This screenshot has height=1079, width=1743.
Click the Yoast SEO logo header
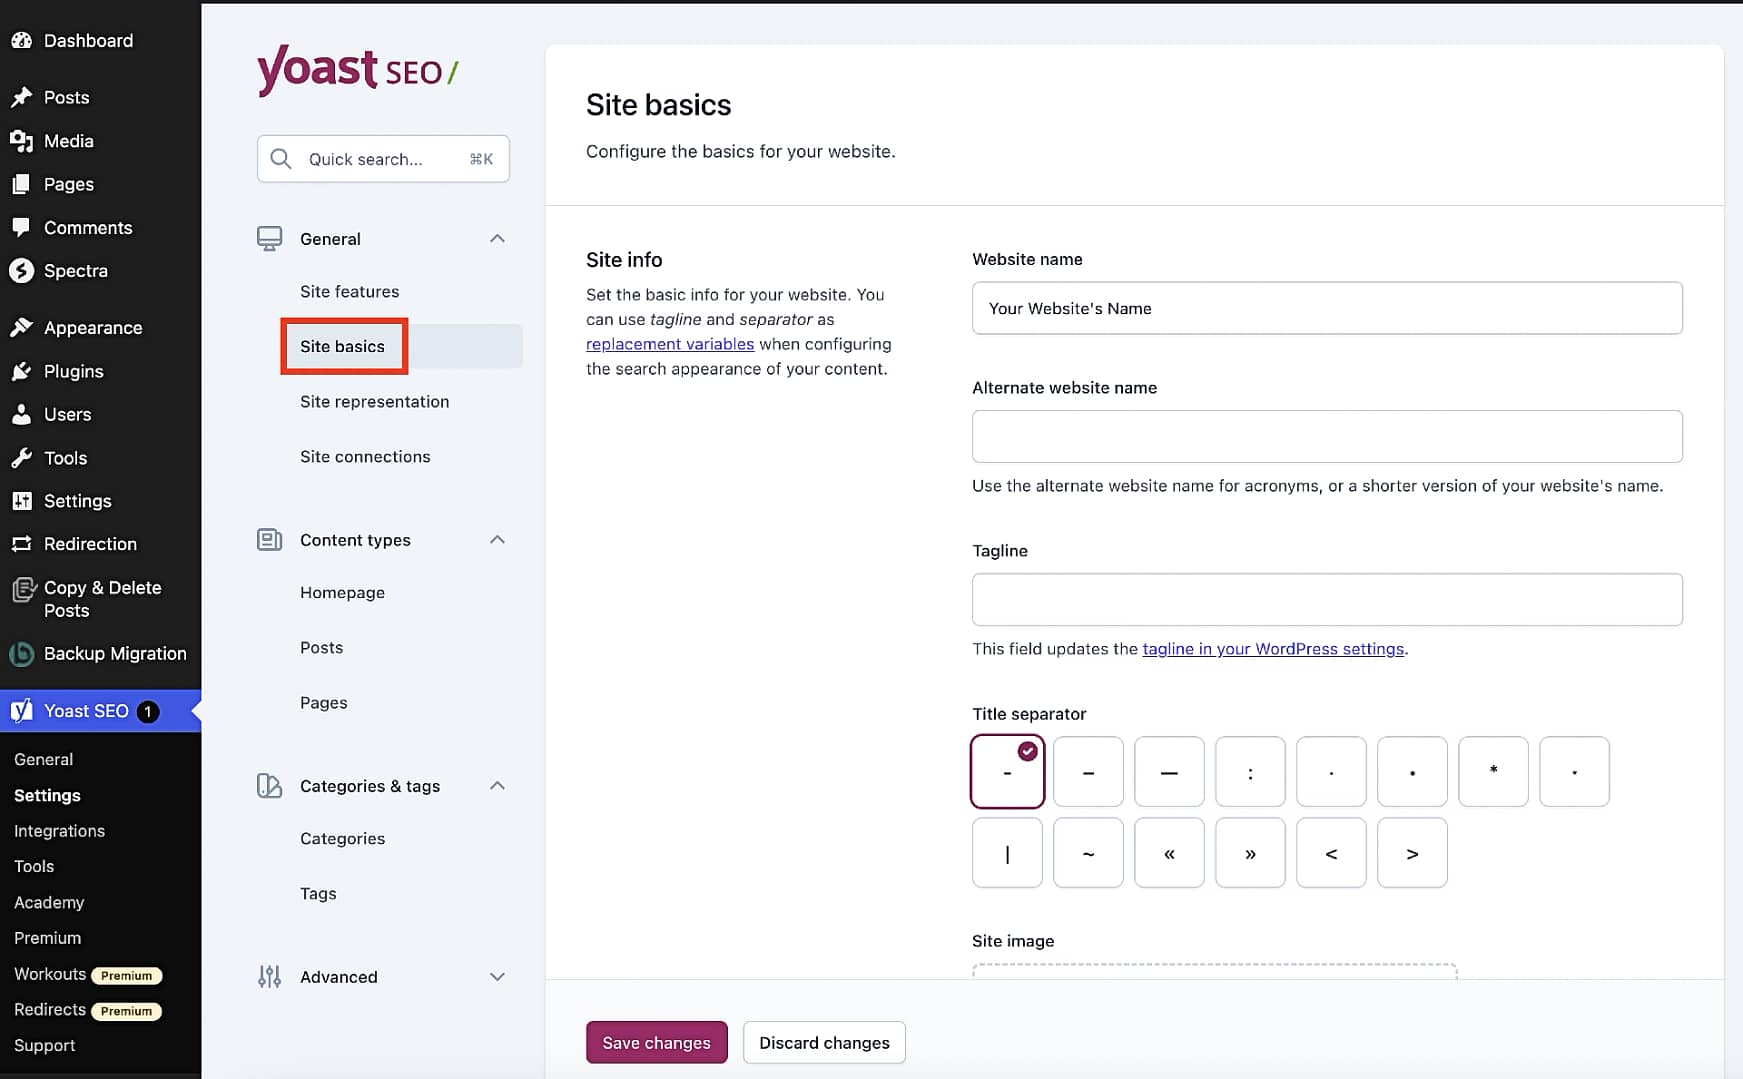[x=357, y=70]
